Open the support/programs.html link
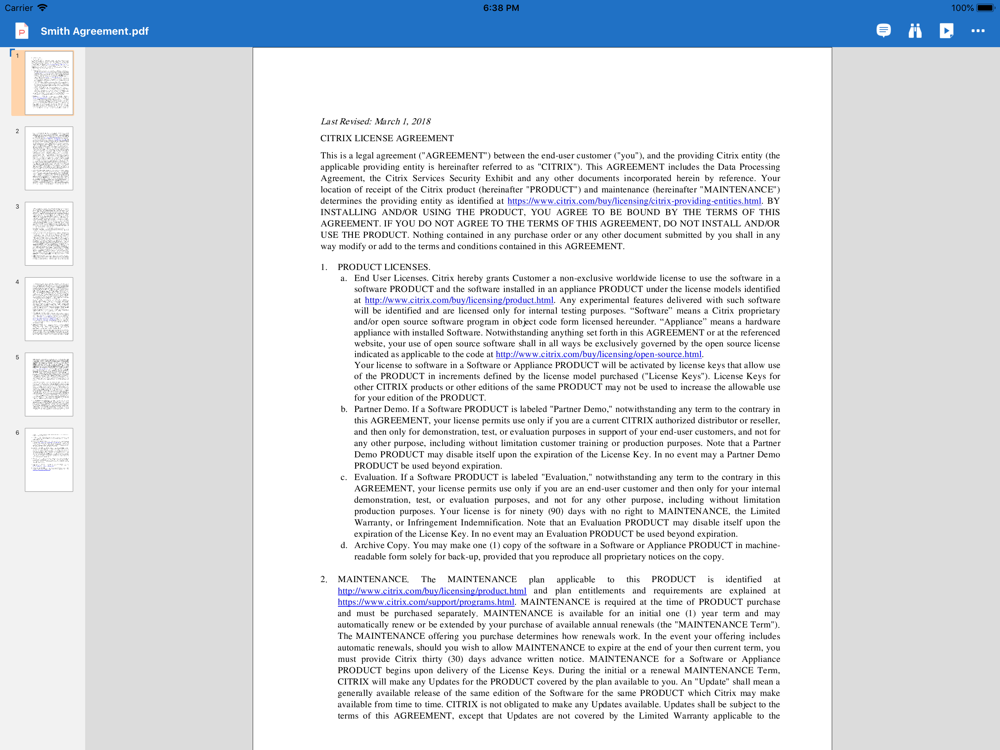The height and width of the screenshot is (750, 1000). tap(426, 602)
